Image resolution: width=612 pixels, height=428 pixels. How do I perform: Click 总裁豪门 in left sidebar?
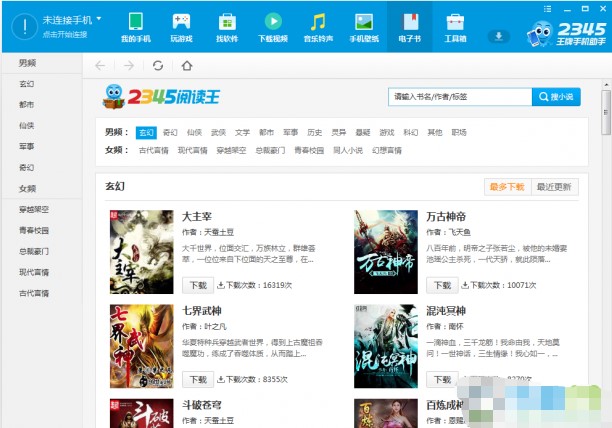[x=34, y=251]
